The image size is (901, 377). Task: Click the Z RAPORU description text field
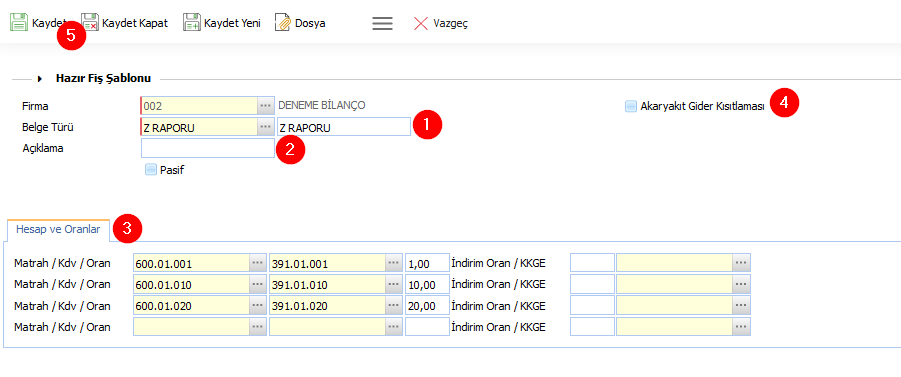point(343,128)
